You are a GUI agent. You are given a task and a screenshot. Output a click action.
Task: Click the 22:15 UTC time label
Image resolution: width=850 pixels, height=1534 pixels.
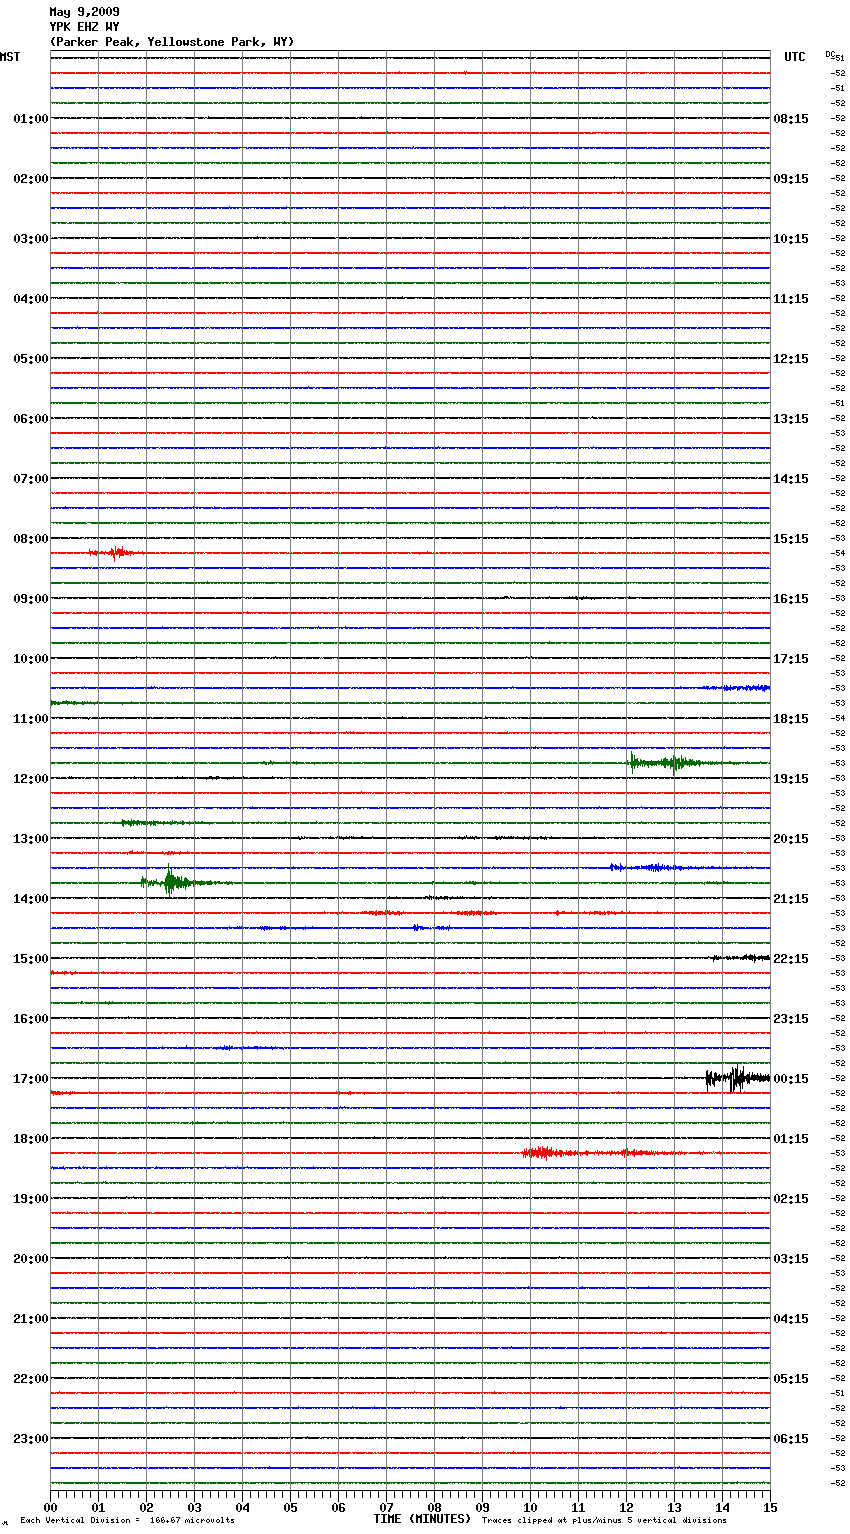791,959
